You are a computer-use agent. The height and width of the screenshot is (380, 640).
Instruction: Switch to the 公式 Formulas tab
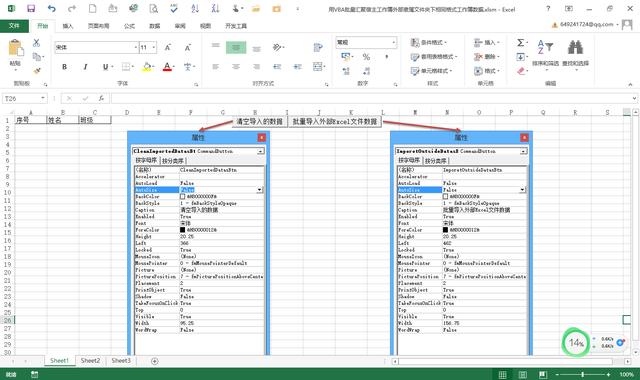[129, 26]
